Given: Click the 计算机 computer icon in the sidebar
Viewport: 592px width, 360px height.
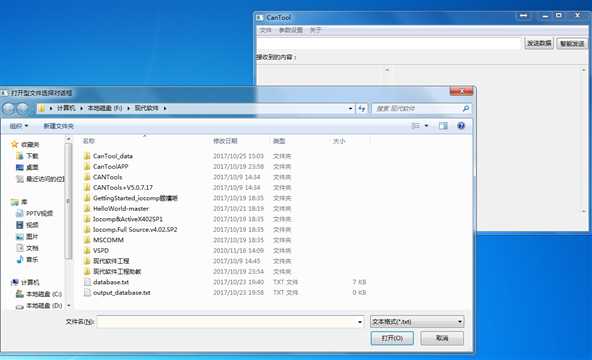Looking at the screenshot, I should 15,282.
